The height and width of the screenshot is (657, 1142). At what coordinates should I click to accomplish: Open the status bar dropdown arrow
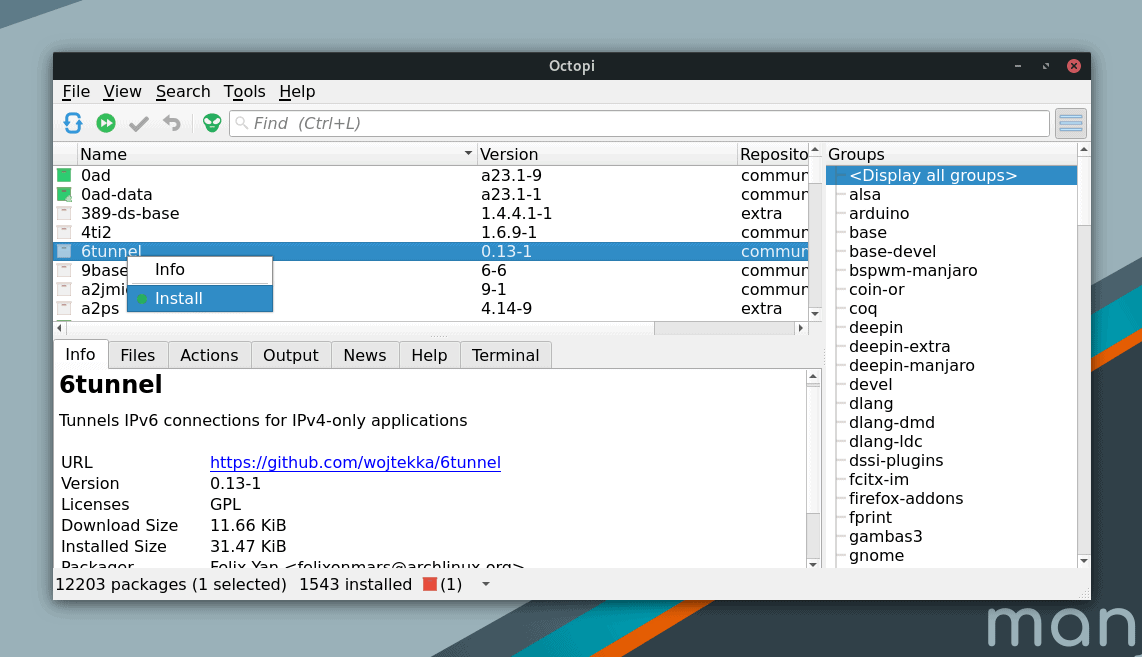[x=486, y=584]
